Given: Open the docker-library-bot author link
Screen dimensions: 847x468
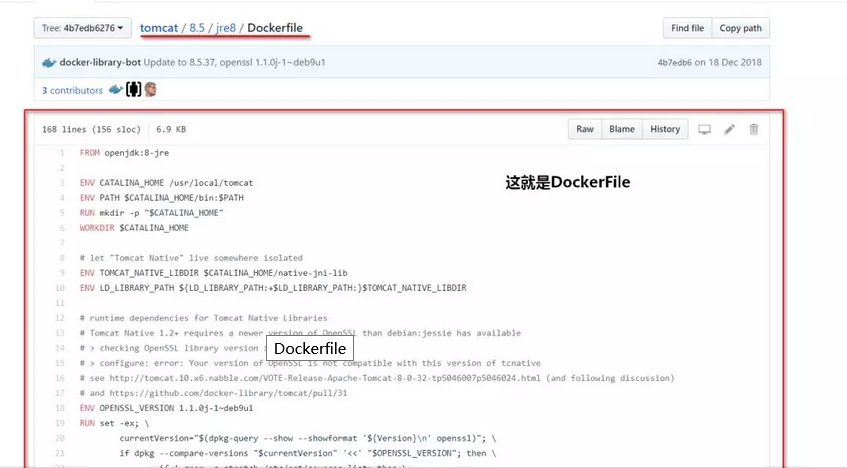Looking at the screenshot, I should pos(100,62).
